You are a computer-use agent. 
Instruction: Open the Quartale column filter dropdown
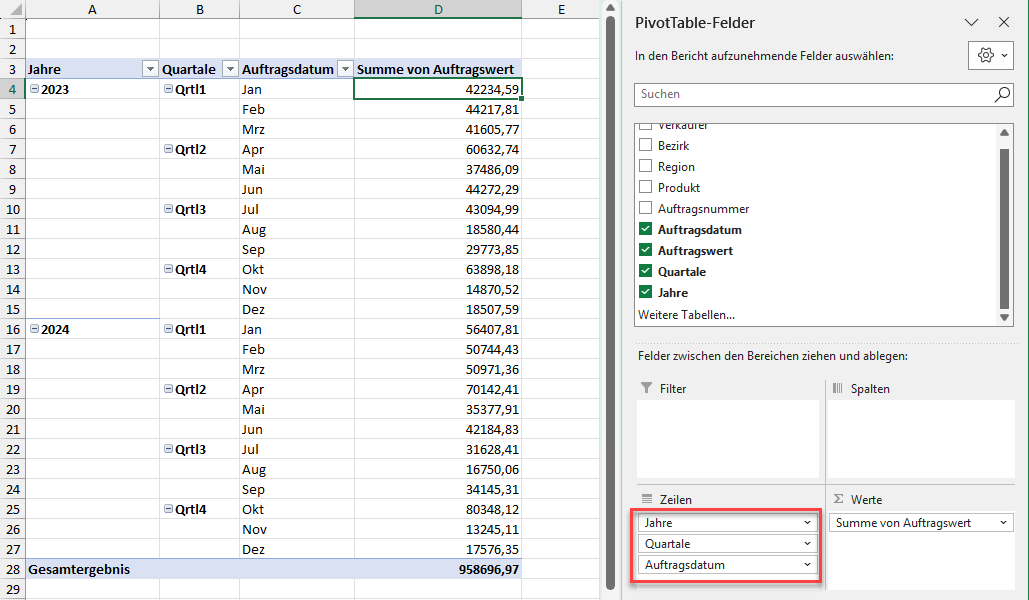click(x=230, y=69)
